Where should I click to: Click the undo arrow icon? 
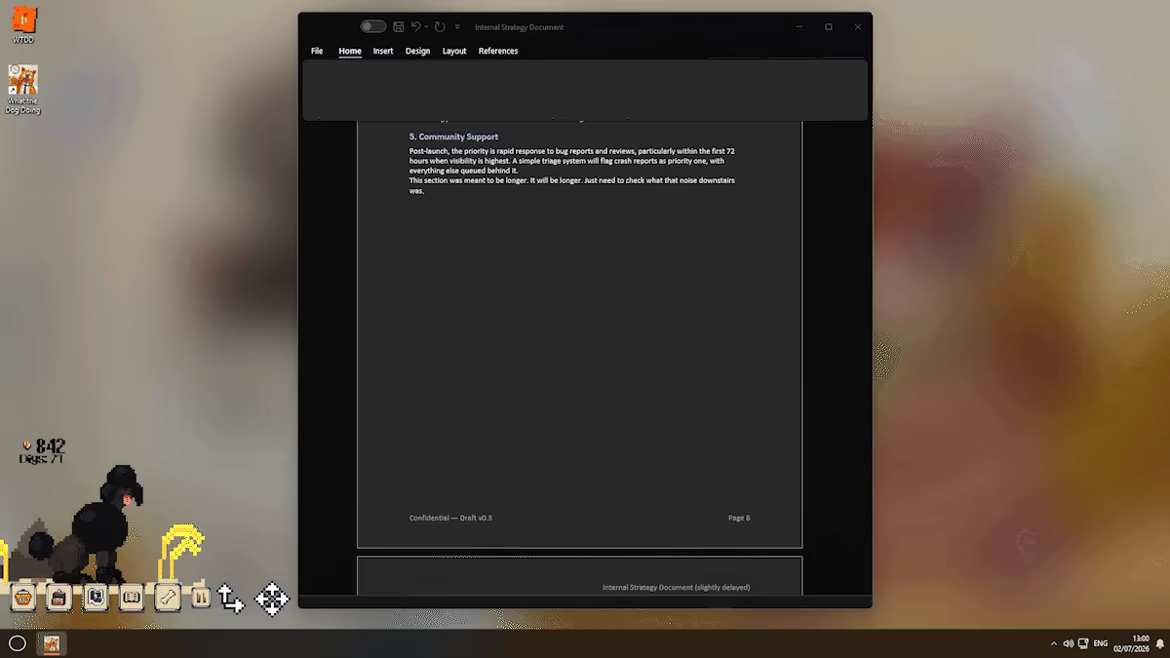pyautogui.click(x=416, y=27)
